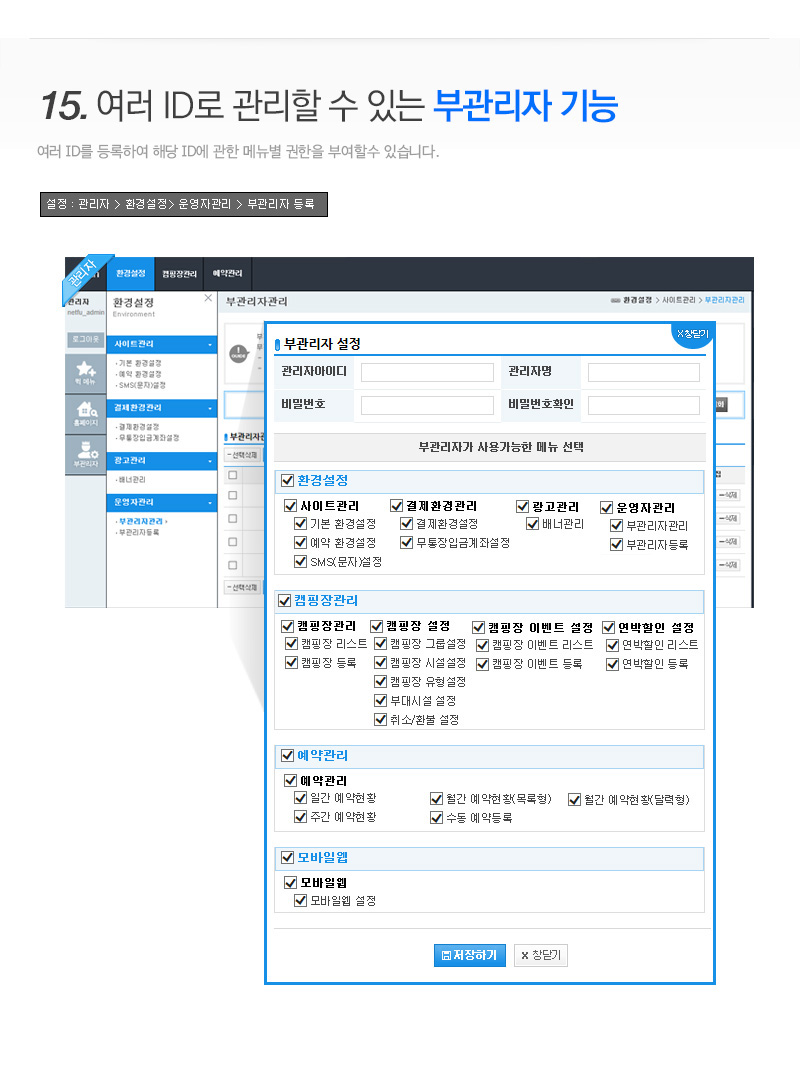
Task: Click the 저장하기 save button
Action: click(469, 956)
